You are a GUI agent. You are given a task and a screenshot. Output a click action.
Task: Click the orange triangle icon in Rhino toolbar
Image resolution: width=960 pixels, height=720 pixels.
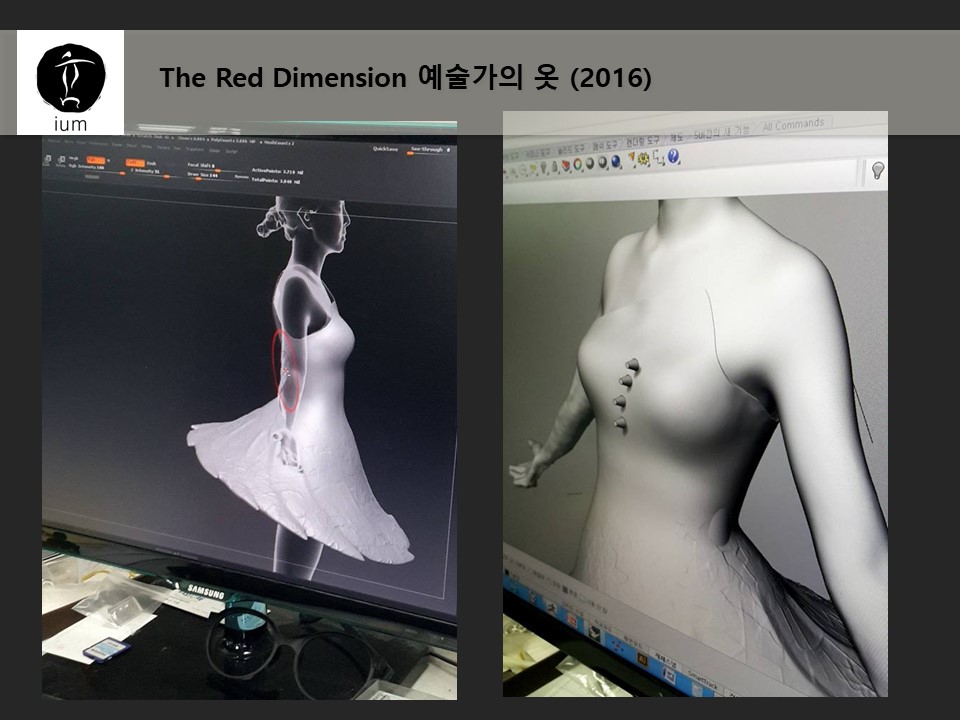point(631,157)
